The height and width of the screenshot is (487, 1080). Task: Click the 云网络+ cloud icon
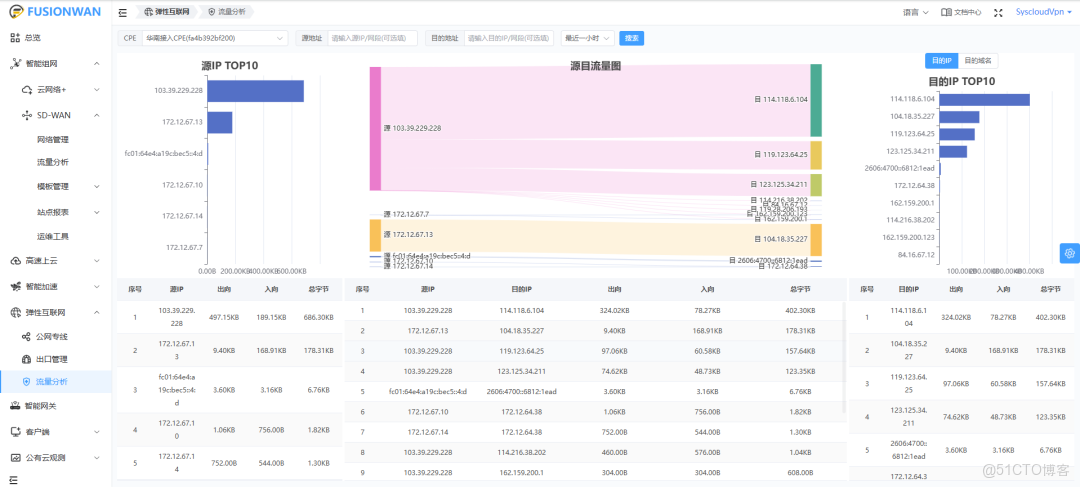point(28,90)
